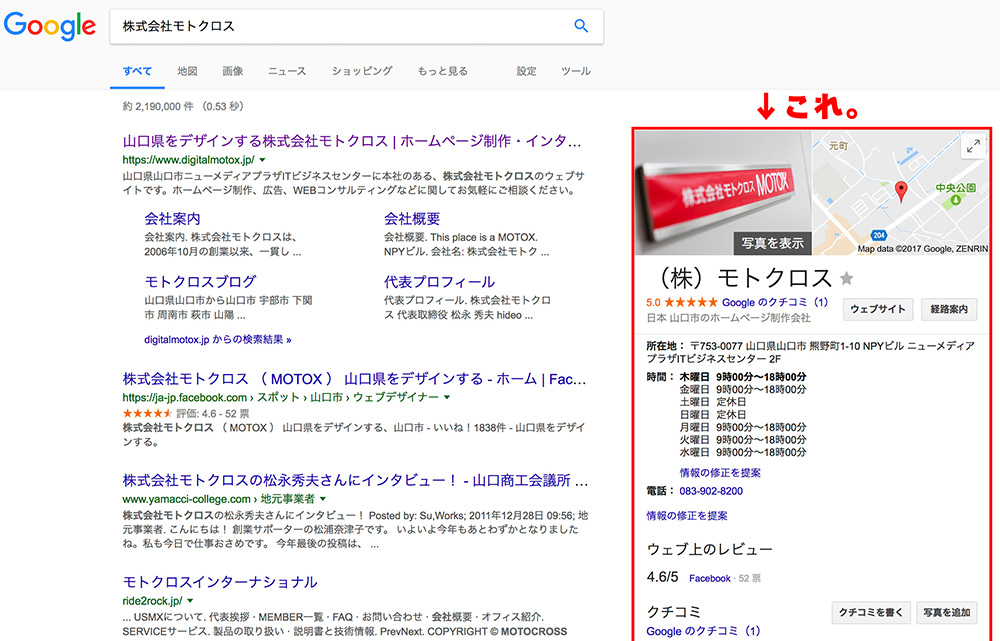The height and width of the screenshot is (641, 1000).
Task: Switch to ショッピング tab
Action: coord(362,71)
